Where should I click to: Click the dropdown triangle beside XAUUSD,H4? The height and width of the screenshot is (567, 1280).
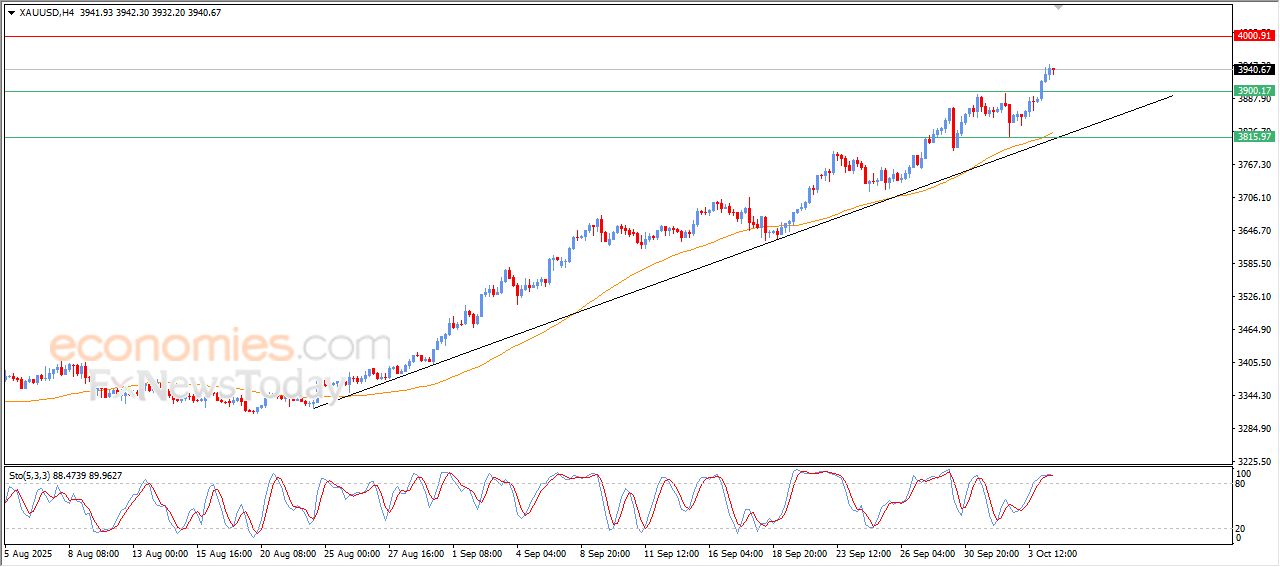[x=11, y=12]
